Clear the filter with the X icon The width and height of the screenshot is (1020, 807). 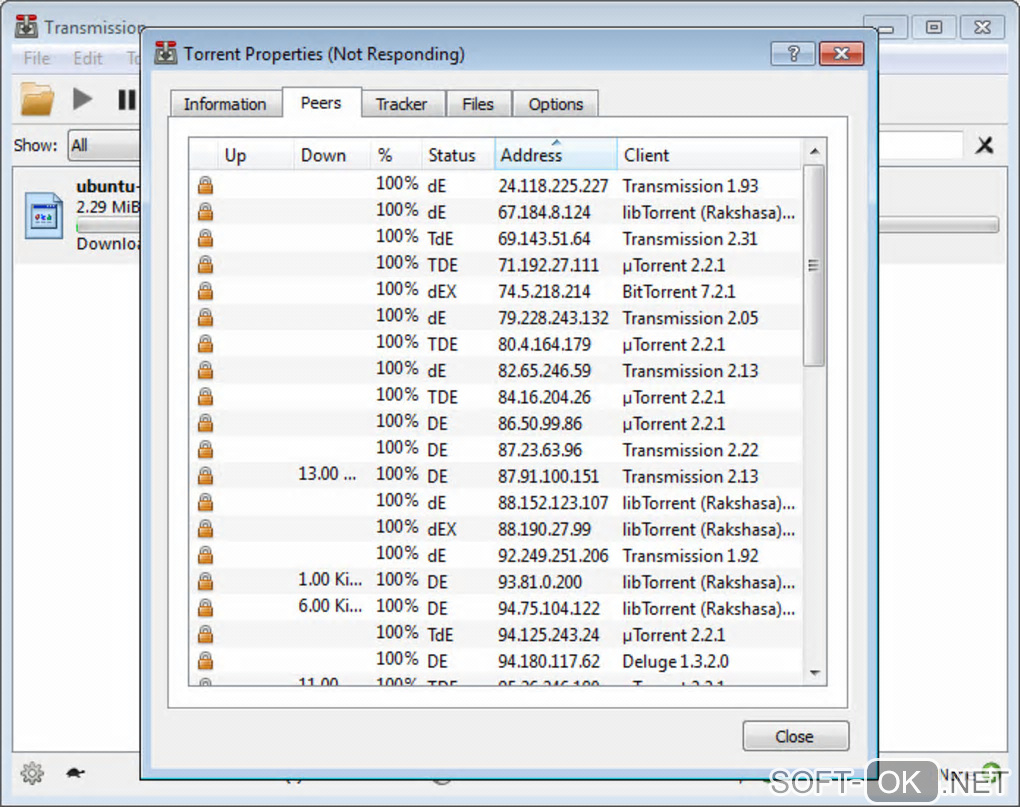pos(984,145)
